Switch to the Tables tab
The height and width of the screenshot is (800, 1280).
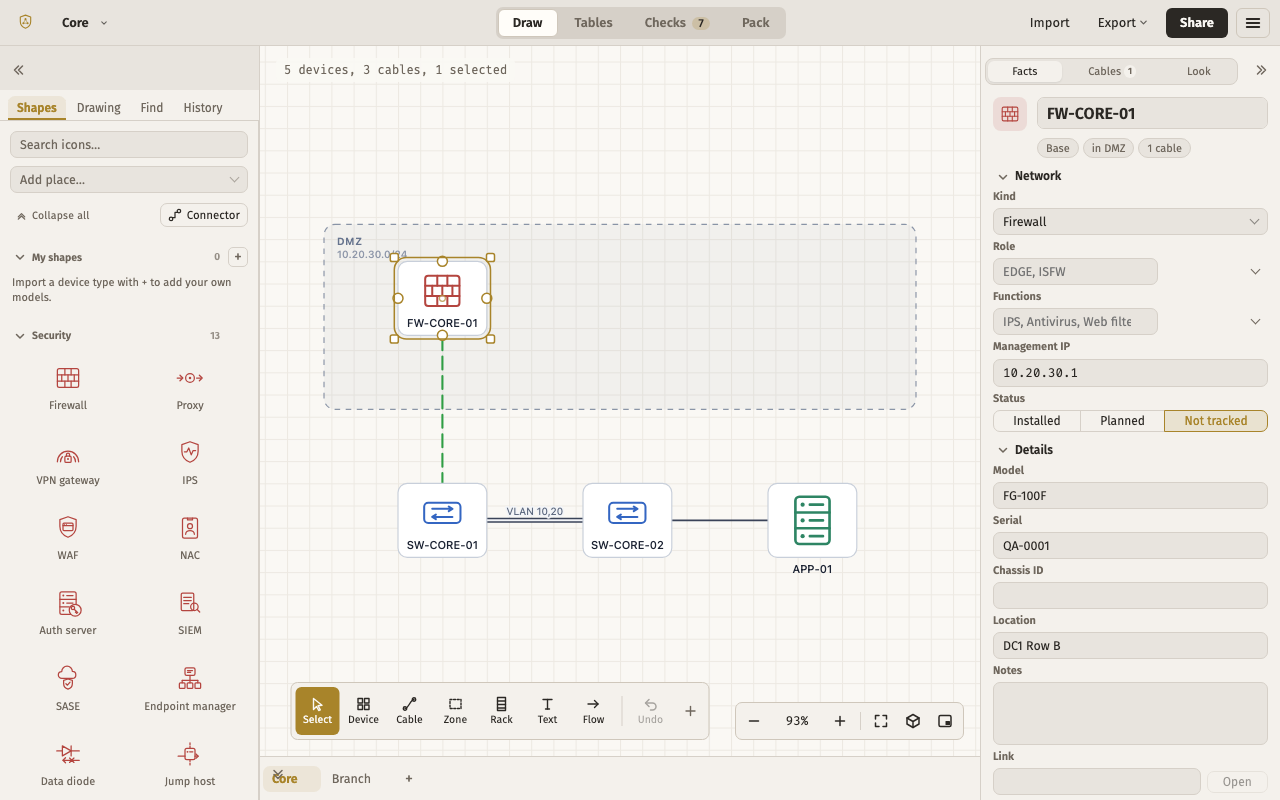593,23
